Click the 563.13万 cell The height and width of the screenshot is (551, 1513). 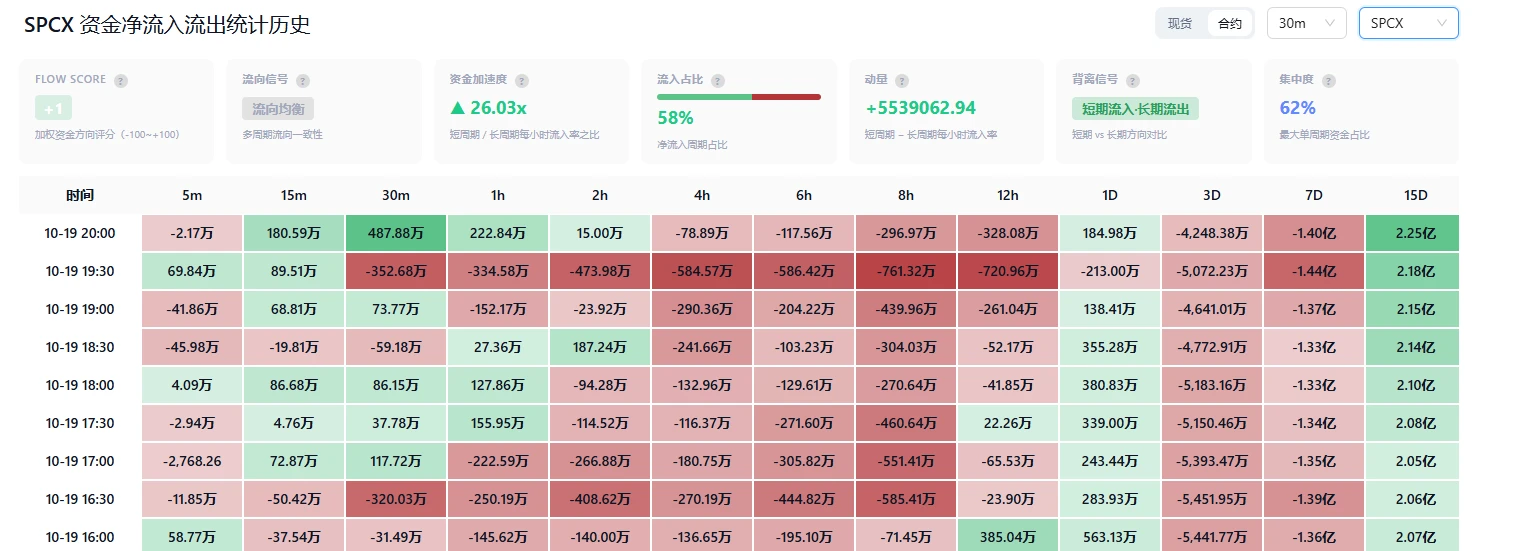point(1110,537)
